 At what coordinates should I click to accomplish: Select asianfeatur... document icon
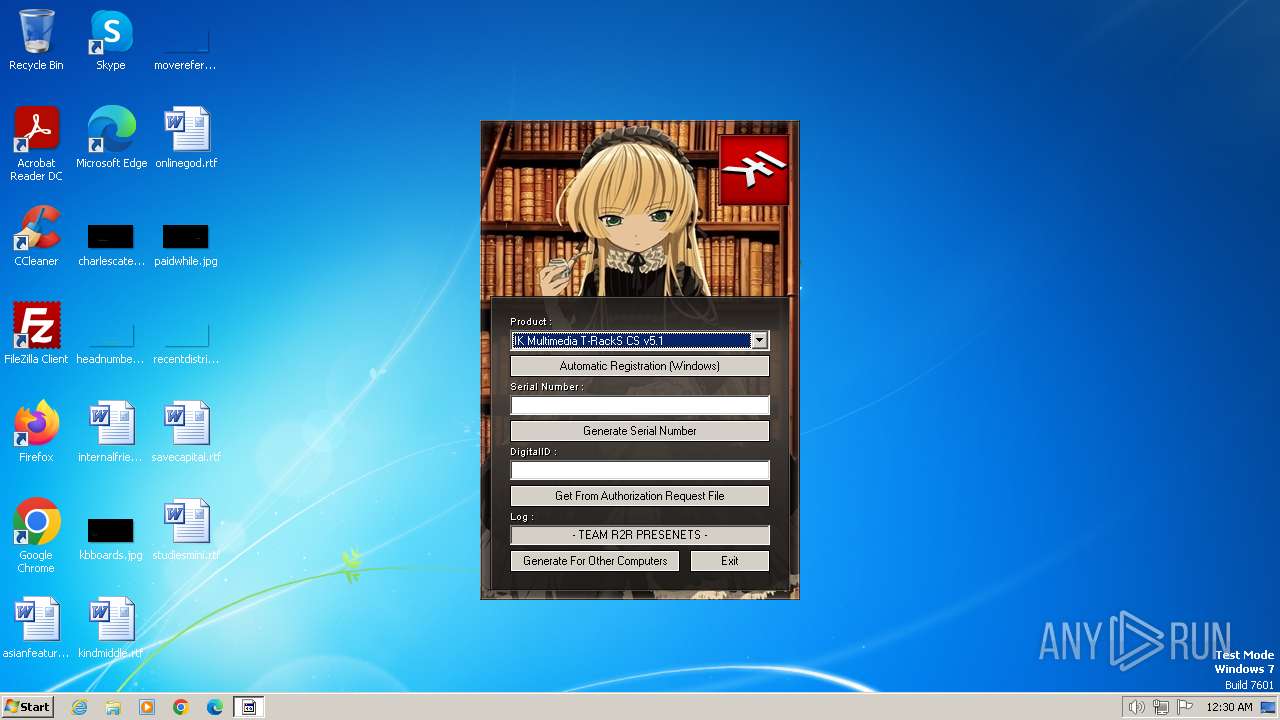click(36, 628)
